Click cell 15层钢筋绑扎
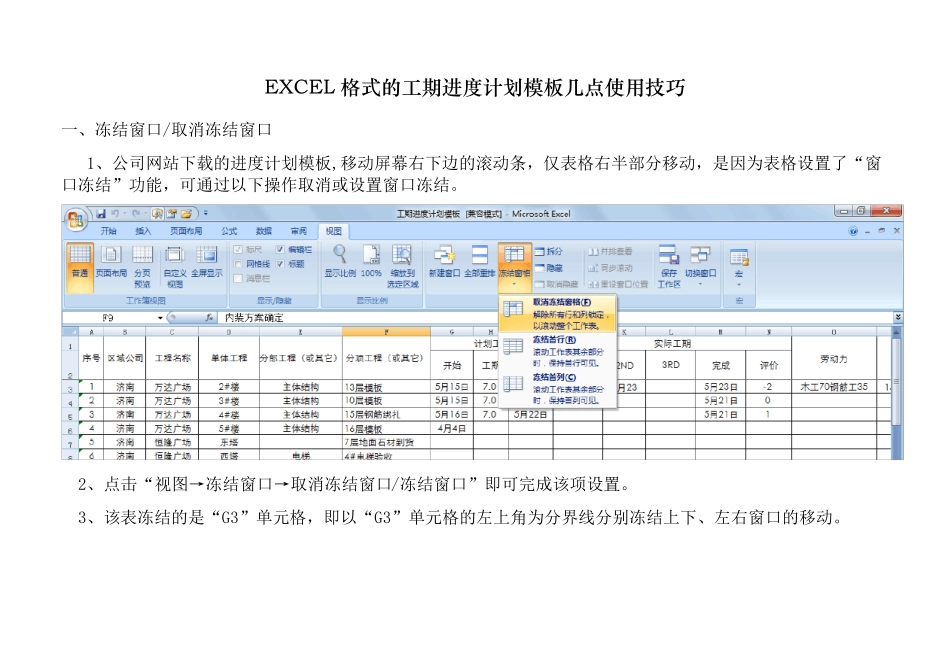 387,414
